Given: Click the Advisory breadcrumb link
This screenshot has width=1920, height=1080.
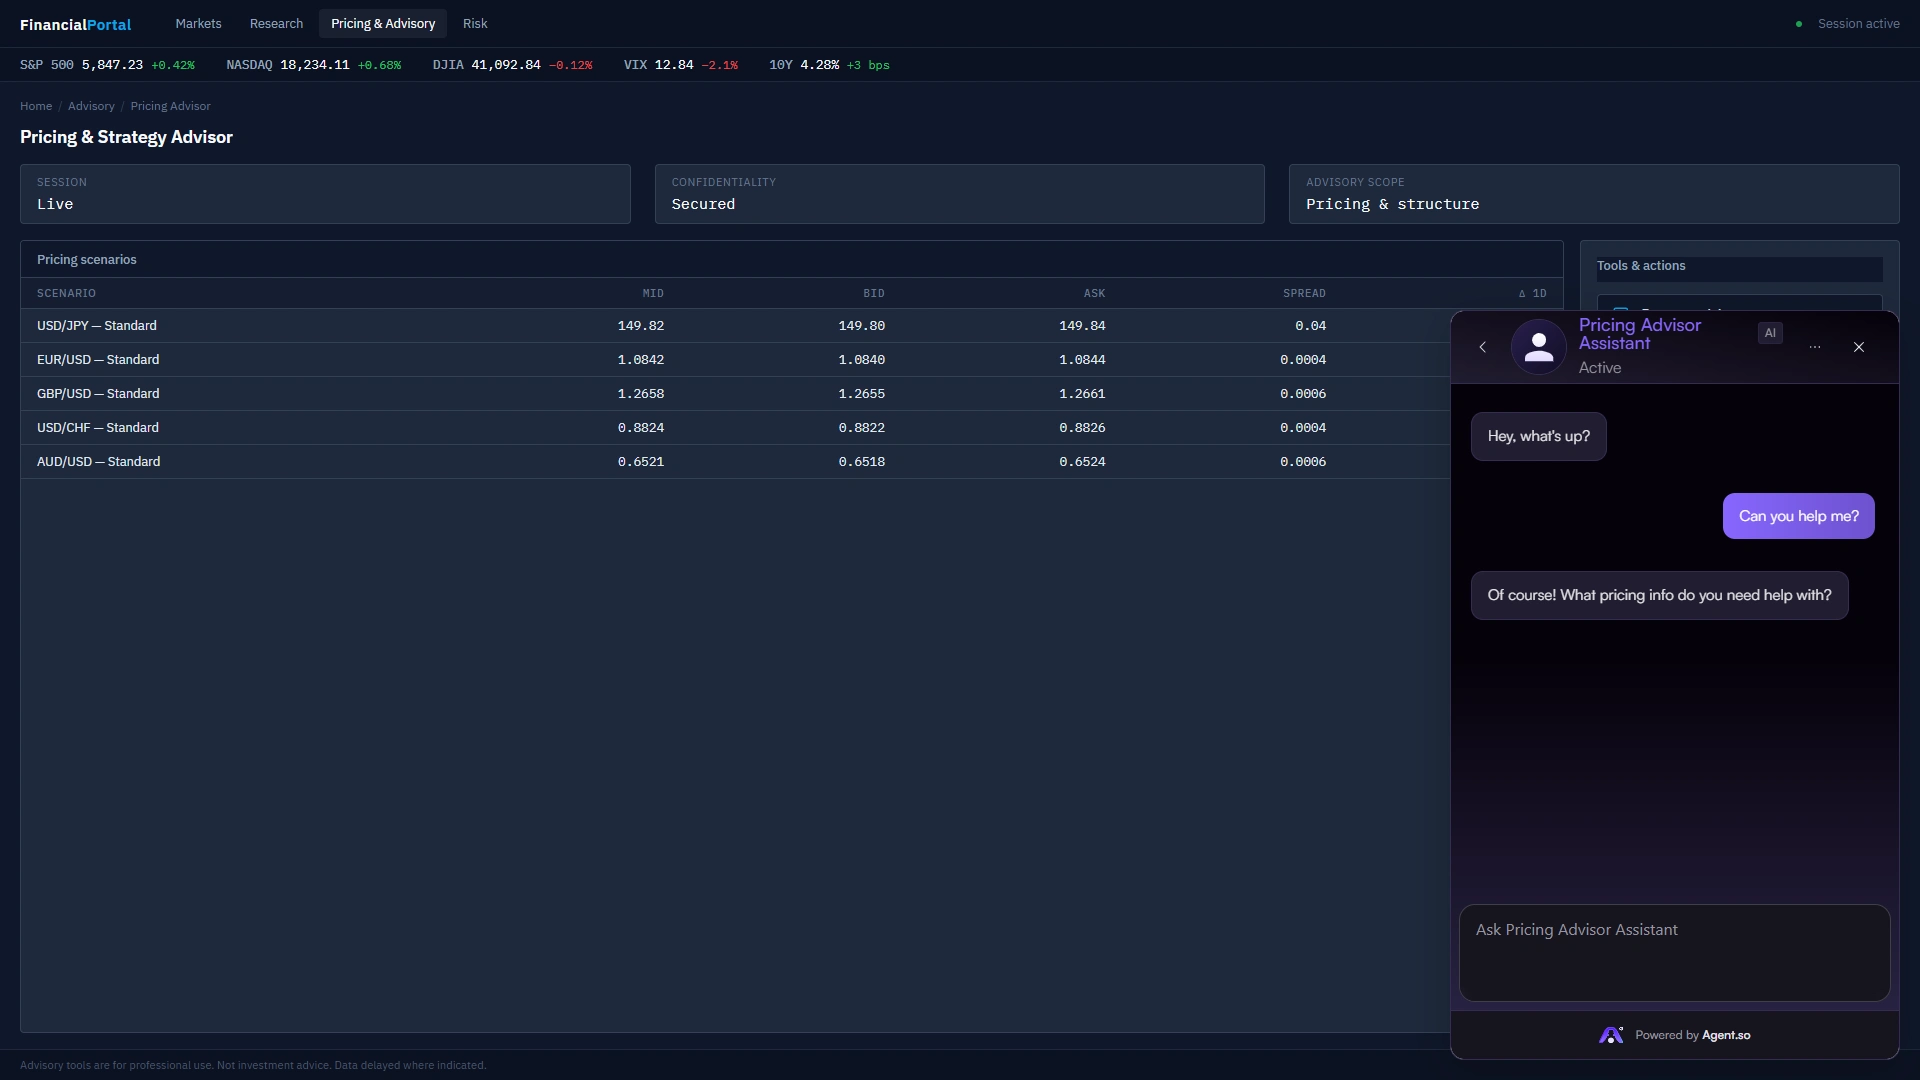Looking at the screenshot, I should click(91, 106).
